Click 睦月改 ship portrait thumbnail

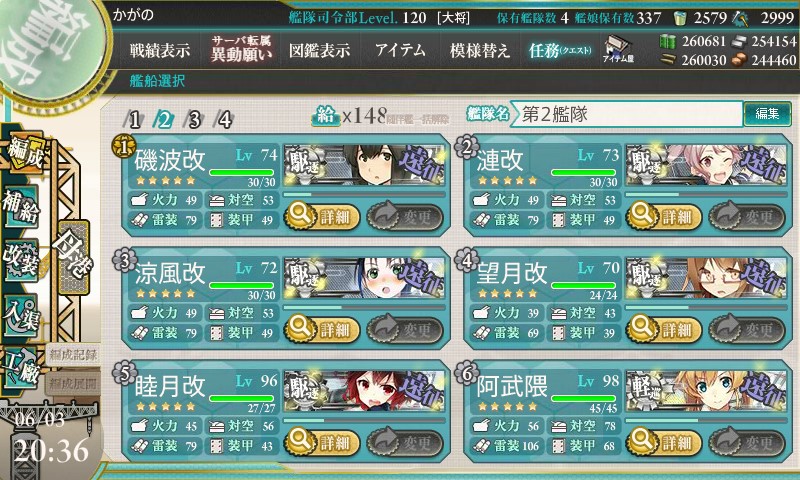click(x=364, y=391)
